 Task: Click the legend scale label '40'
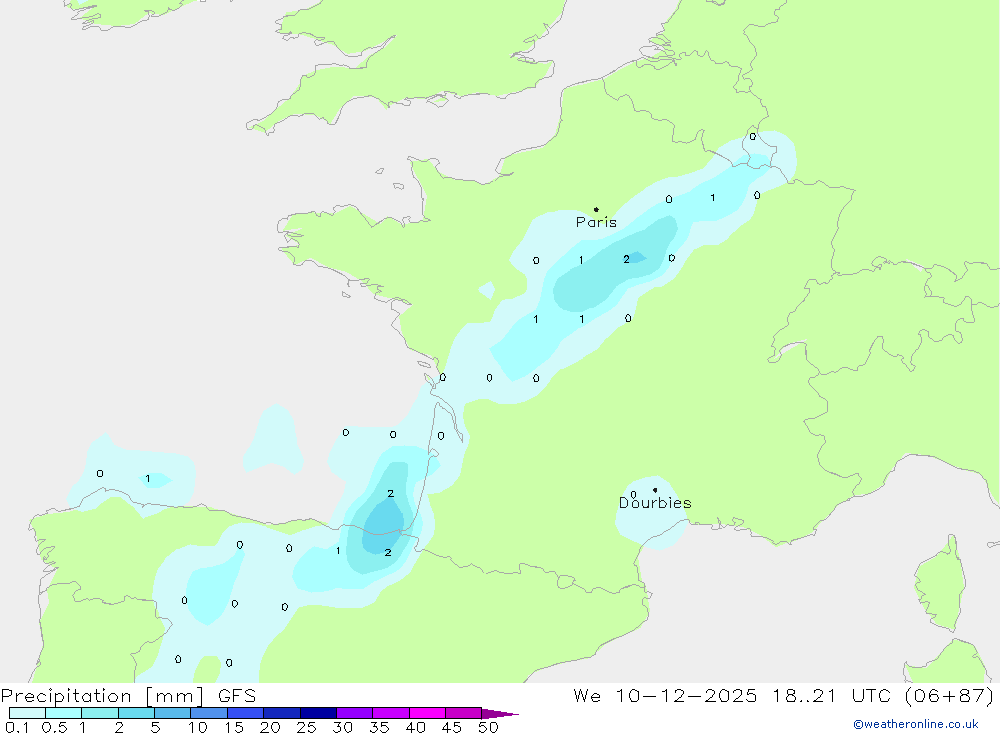pyautogui.click(x=416, y=727)
